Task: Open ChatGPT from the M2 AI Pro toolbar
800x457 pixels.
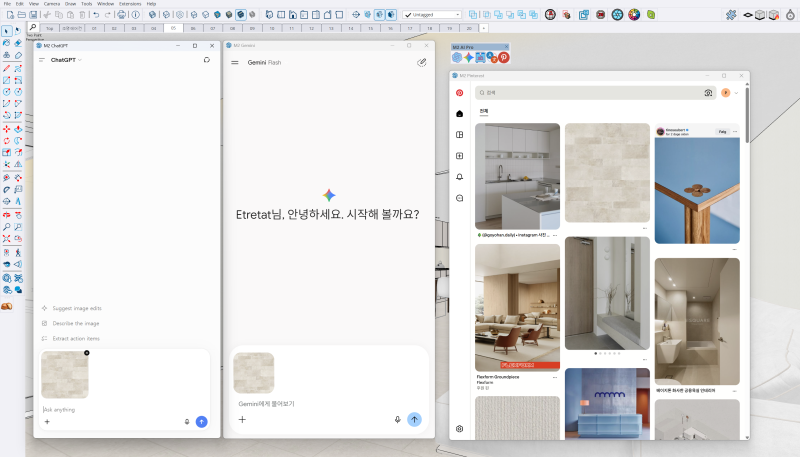Action: click(457, 58)
